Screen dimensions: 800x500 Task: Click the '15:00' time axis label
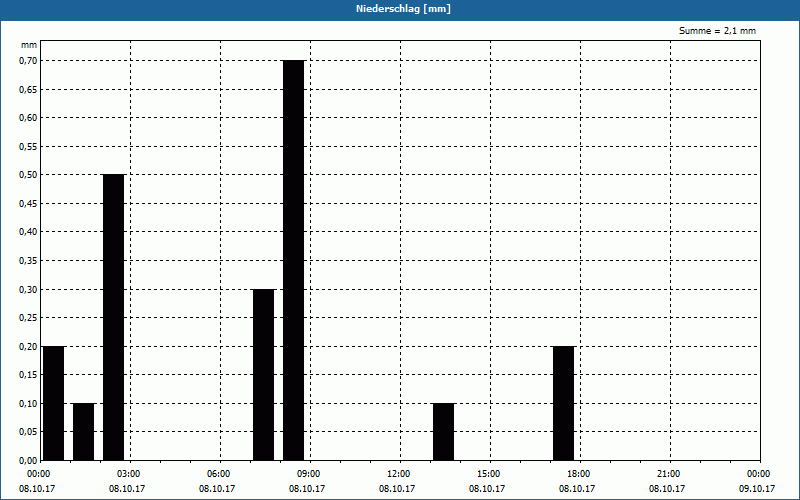pos(488,474)
